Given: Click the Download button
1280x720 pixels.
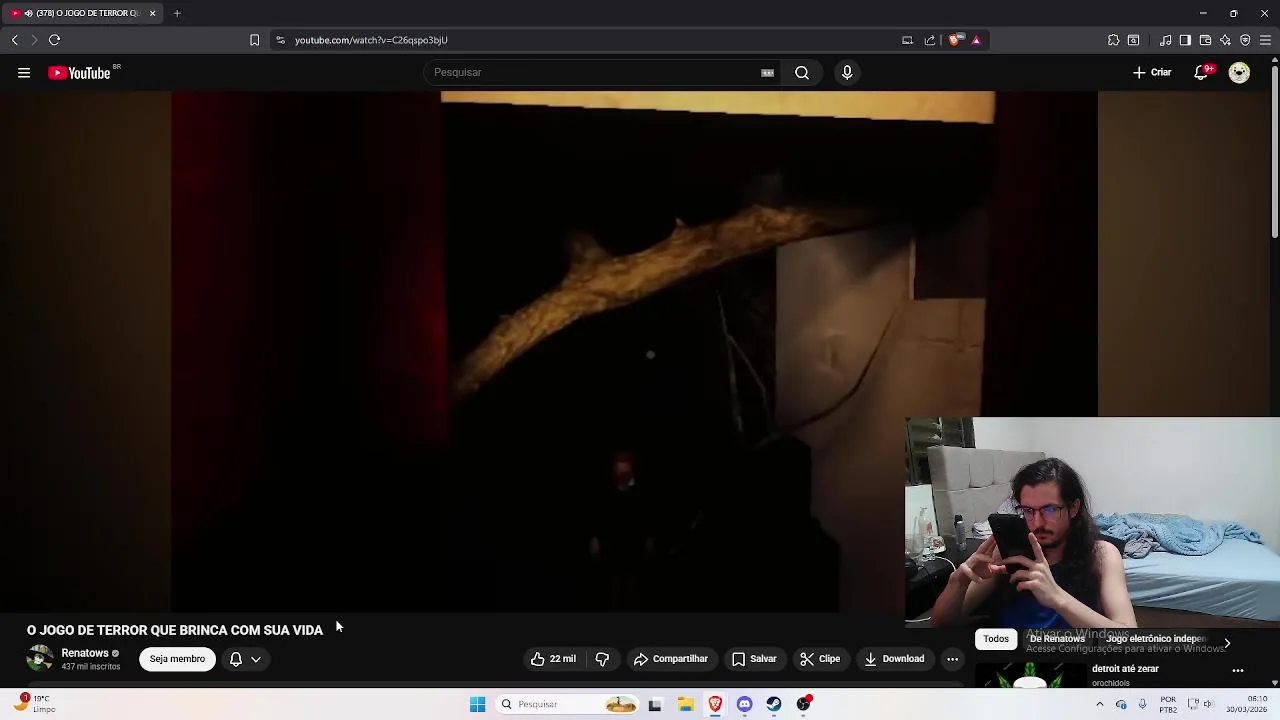Looking at the screenshot, I should pos(894,659).
